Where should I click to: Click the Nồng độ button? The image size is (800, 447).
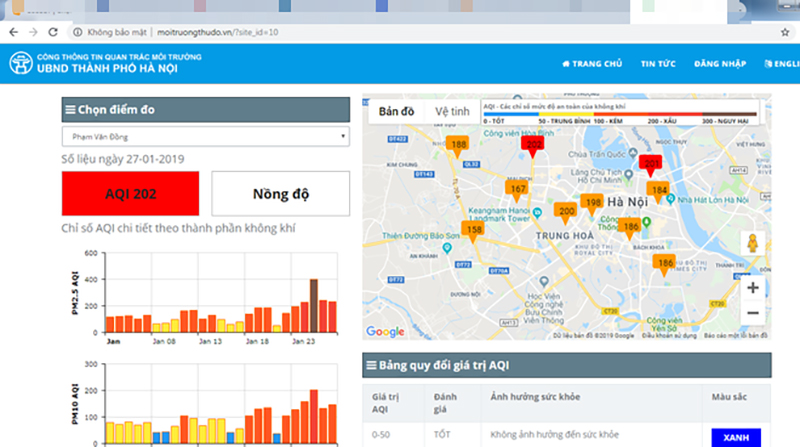(x=280, y=193)
